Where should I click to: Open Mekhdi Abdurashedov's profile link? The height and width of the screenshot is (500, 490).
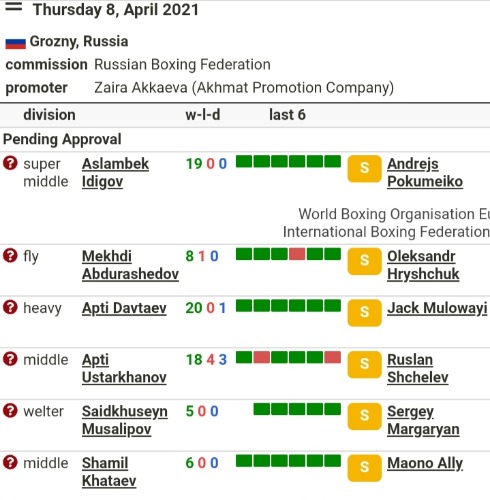130,265
